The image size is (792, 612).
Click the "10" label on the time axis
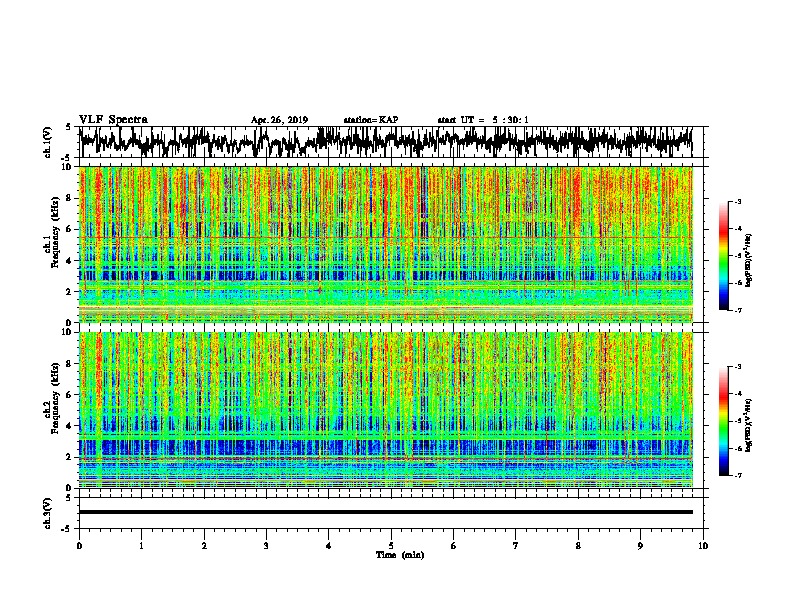pyautogui.click(x=703, y=546)
